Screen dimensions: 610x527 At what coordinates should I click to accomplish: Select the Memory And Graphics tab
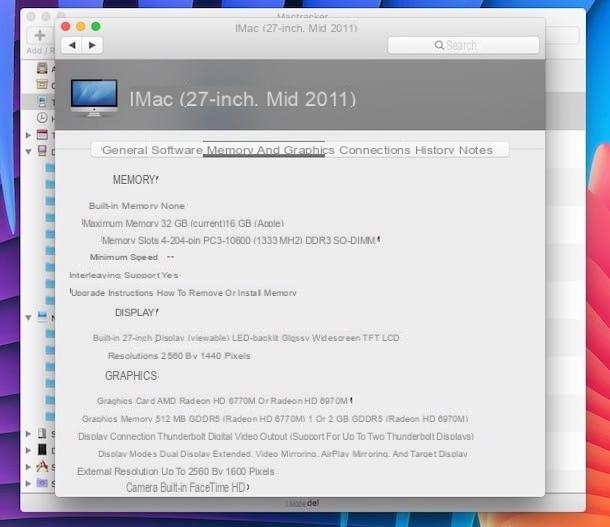click(270, 150)
